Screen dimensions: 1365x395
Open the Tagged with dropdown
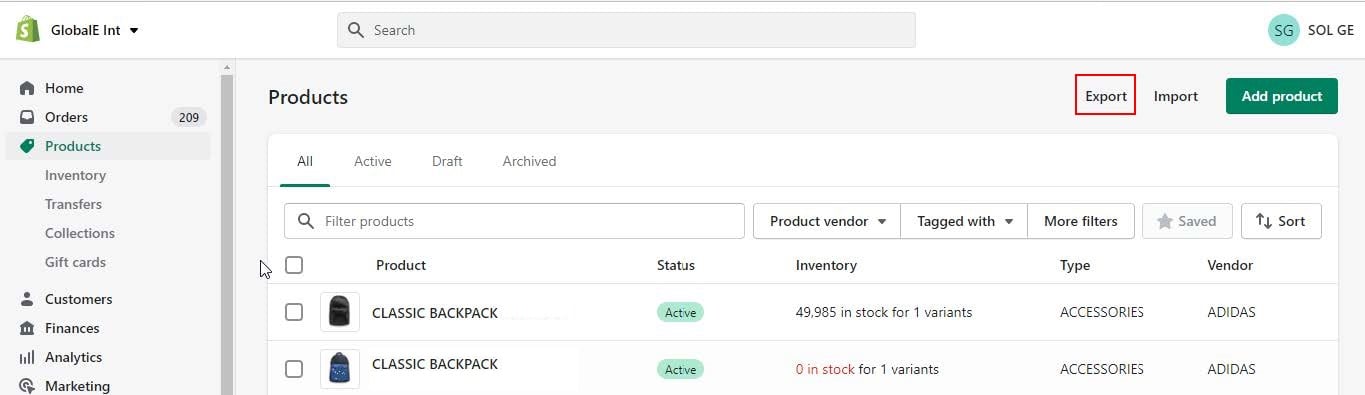964,221
